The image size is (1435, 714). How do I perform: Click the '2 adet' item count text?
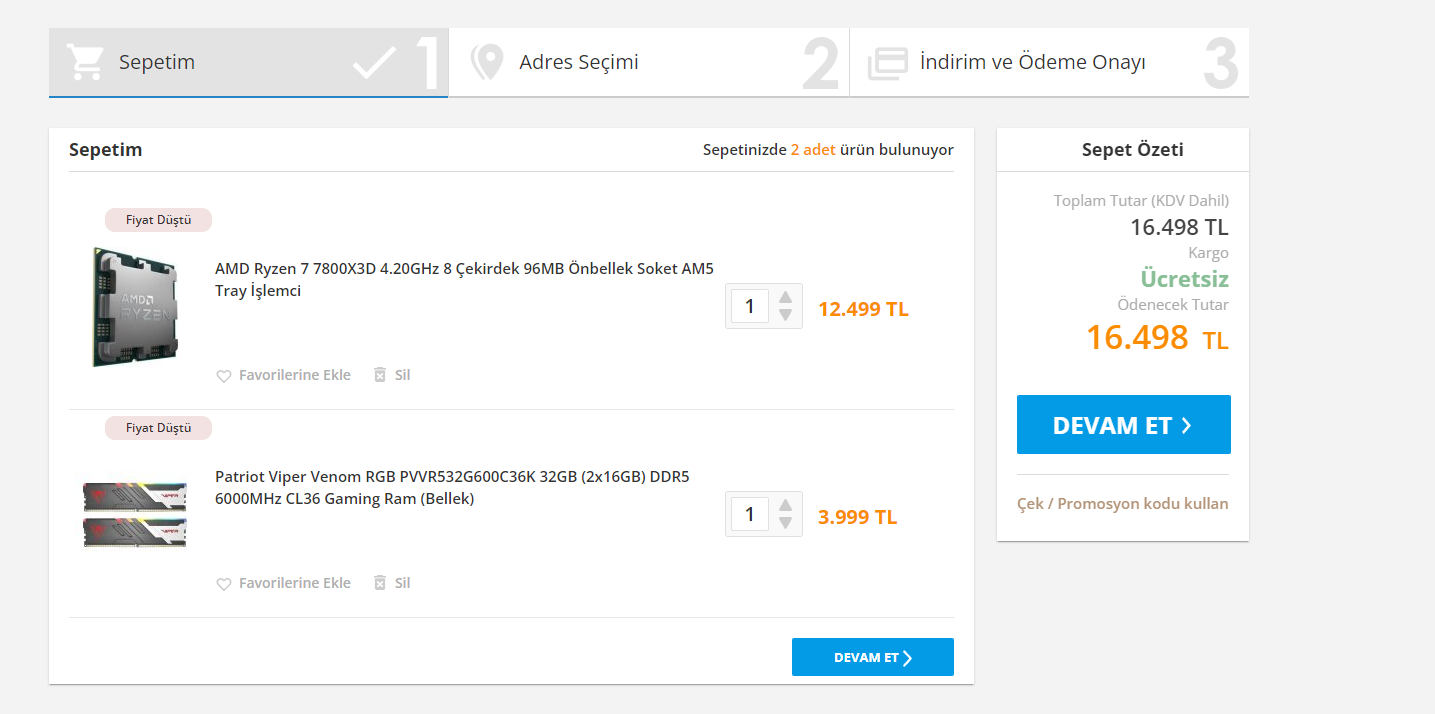click(813, 150)
